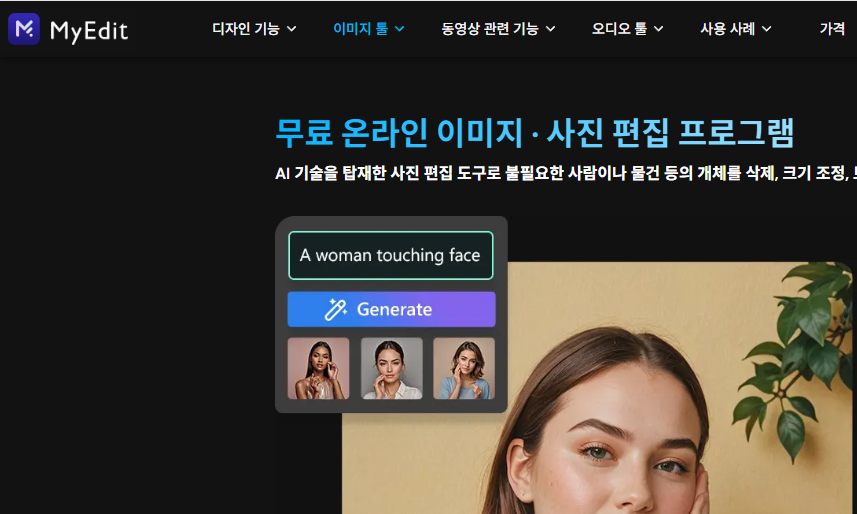Click the magic wand icon on Generate
Image resolution: width=857 pixels, height=514 pixels.
336,309
